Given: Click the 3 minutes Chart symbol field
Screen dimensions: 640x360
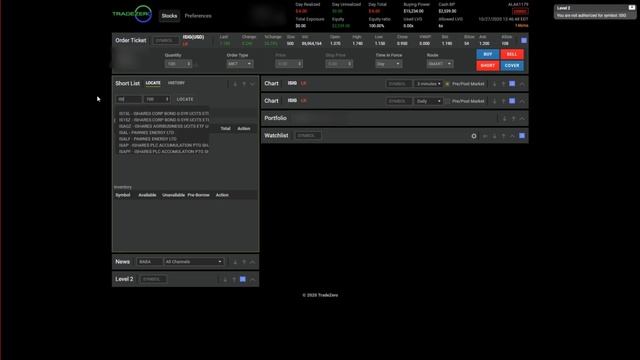Looking at the screenshot, I should [398, 84].
